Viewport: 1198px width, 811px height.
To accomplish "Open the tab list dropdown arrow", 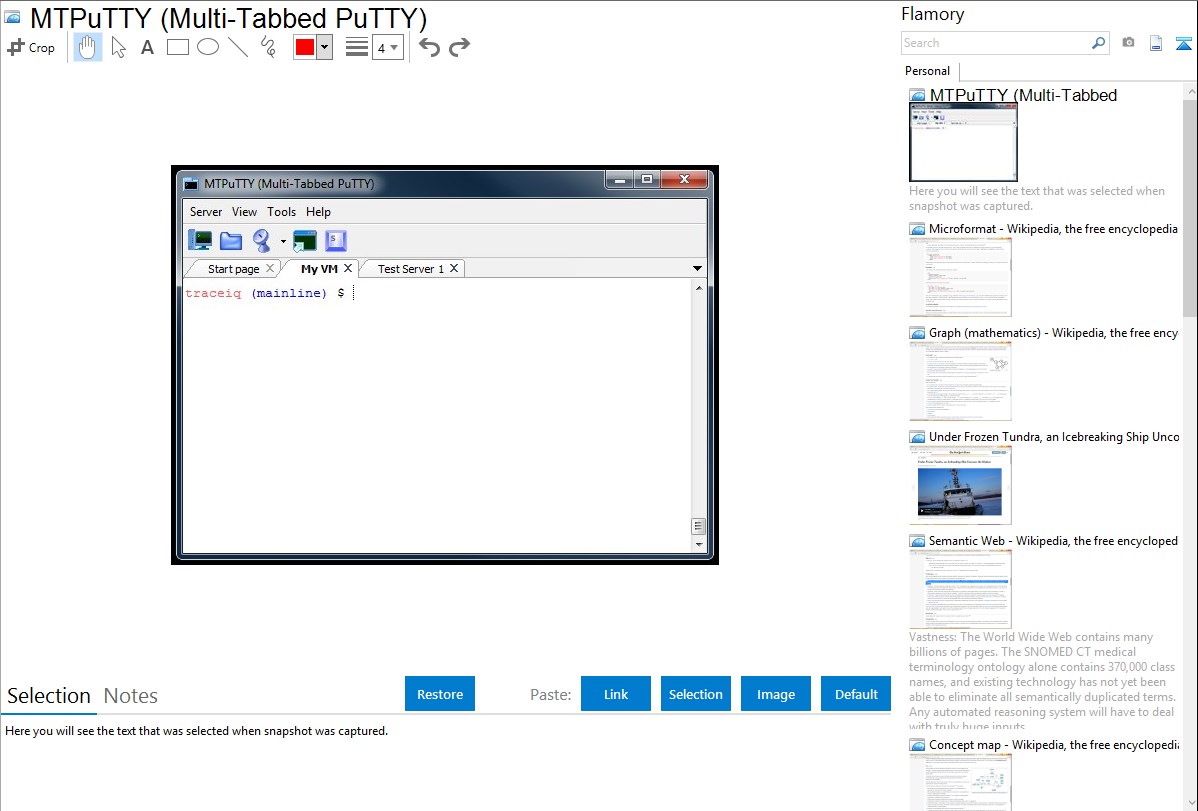I will tap(698, 268).
